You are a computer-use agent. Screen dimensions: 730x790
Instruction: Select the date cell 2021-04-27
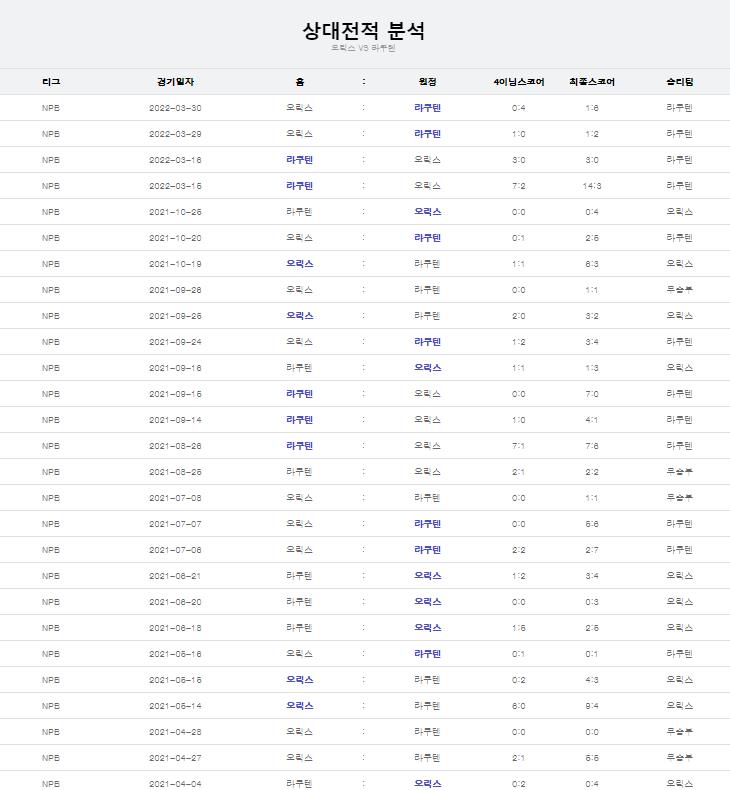point(175,758)
